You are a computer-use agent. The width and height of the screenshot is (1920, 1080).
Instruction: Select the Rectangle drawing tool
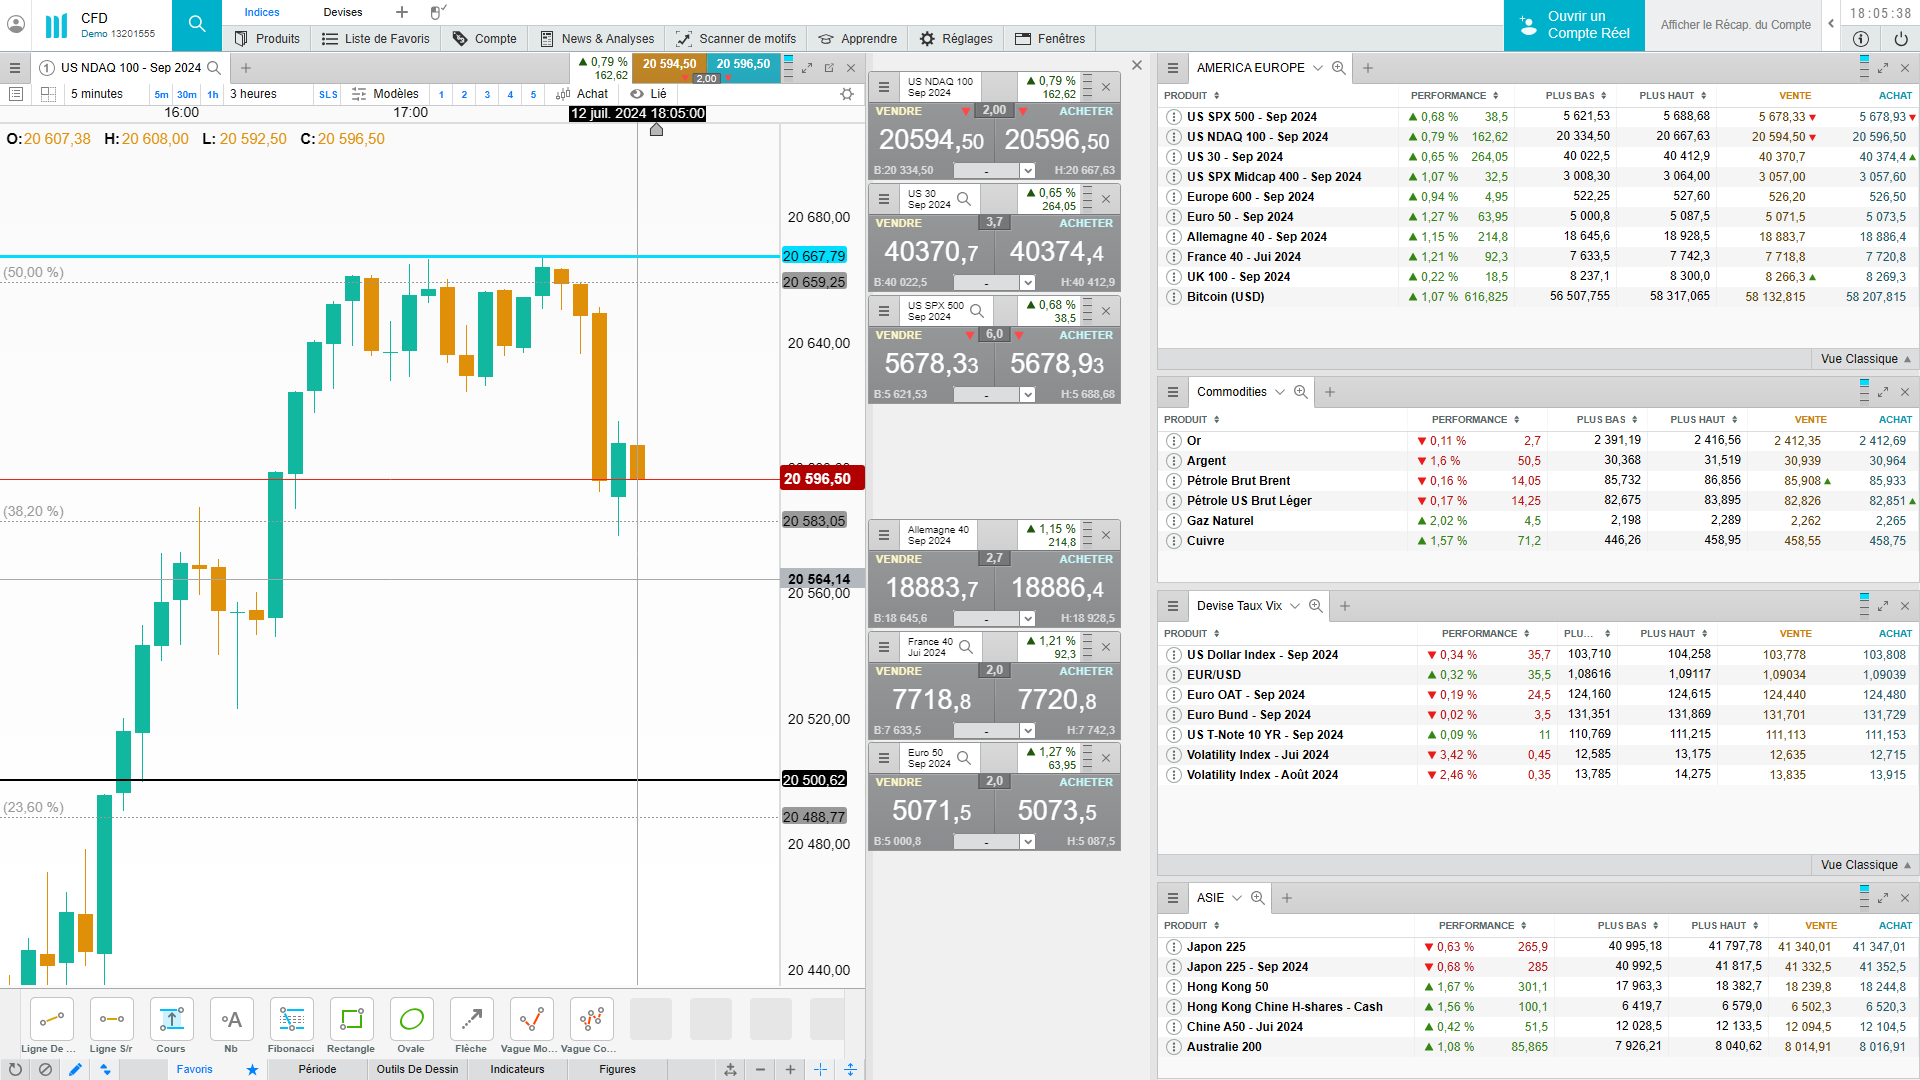pos(351,1020)
